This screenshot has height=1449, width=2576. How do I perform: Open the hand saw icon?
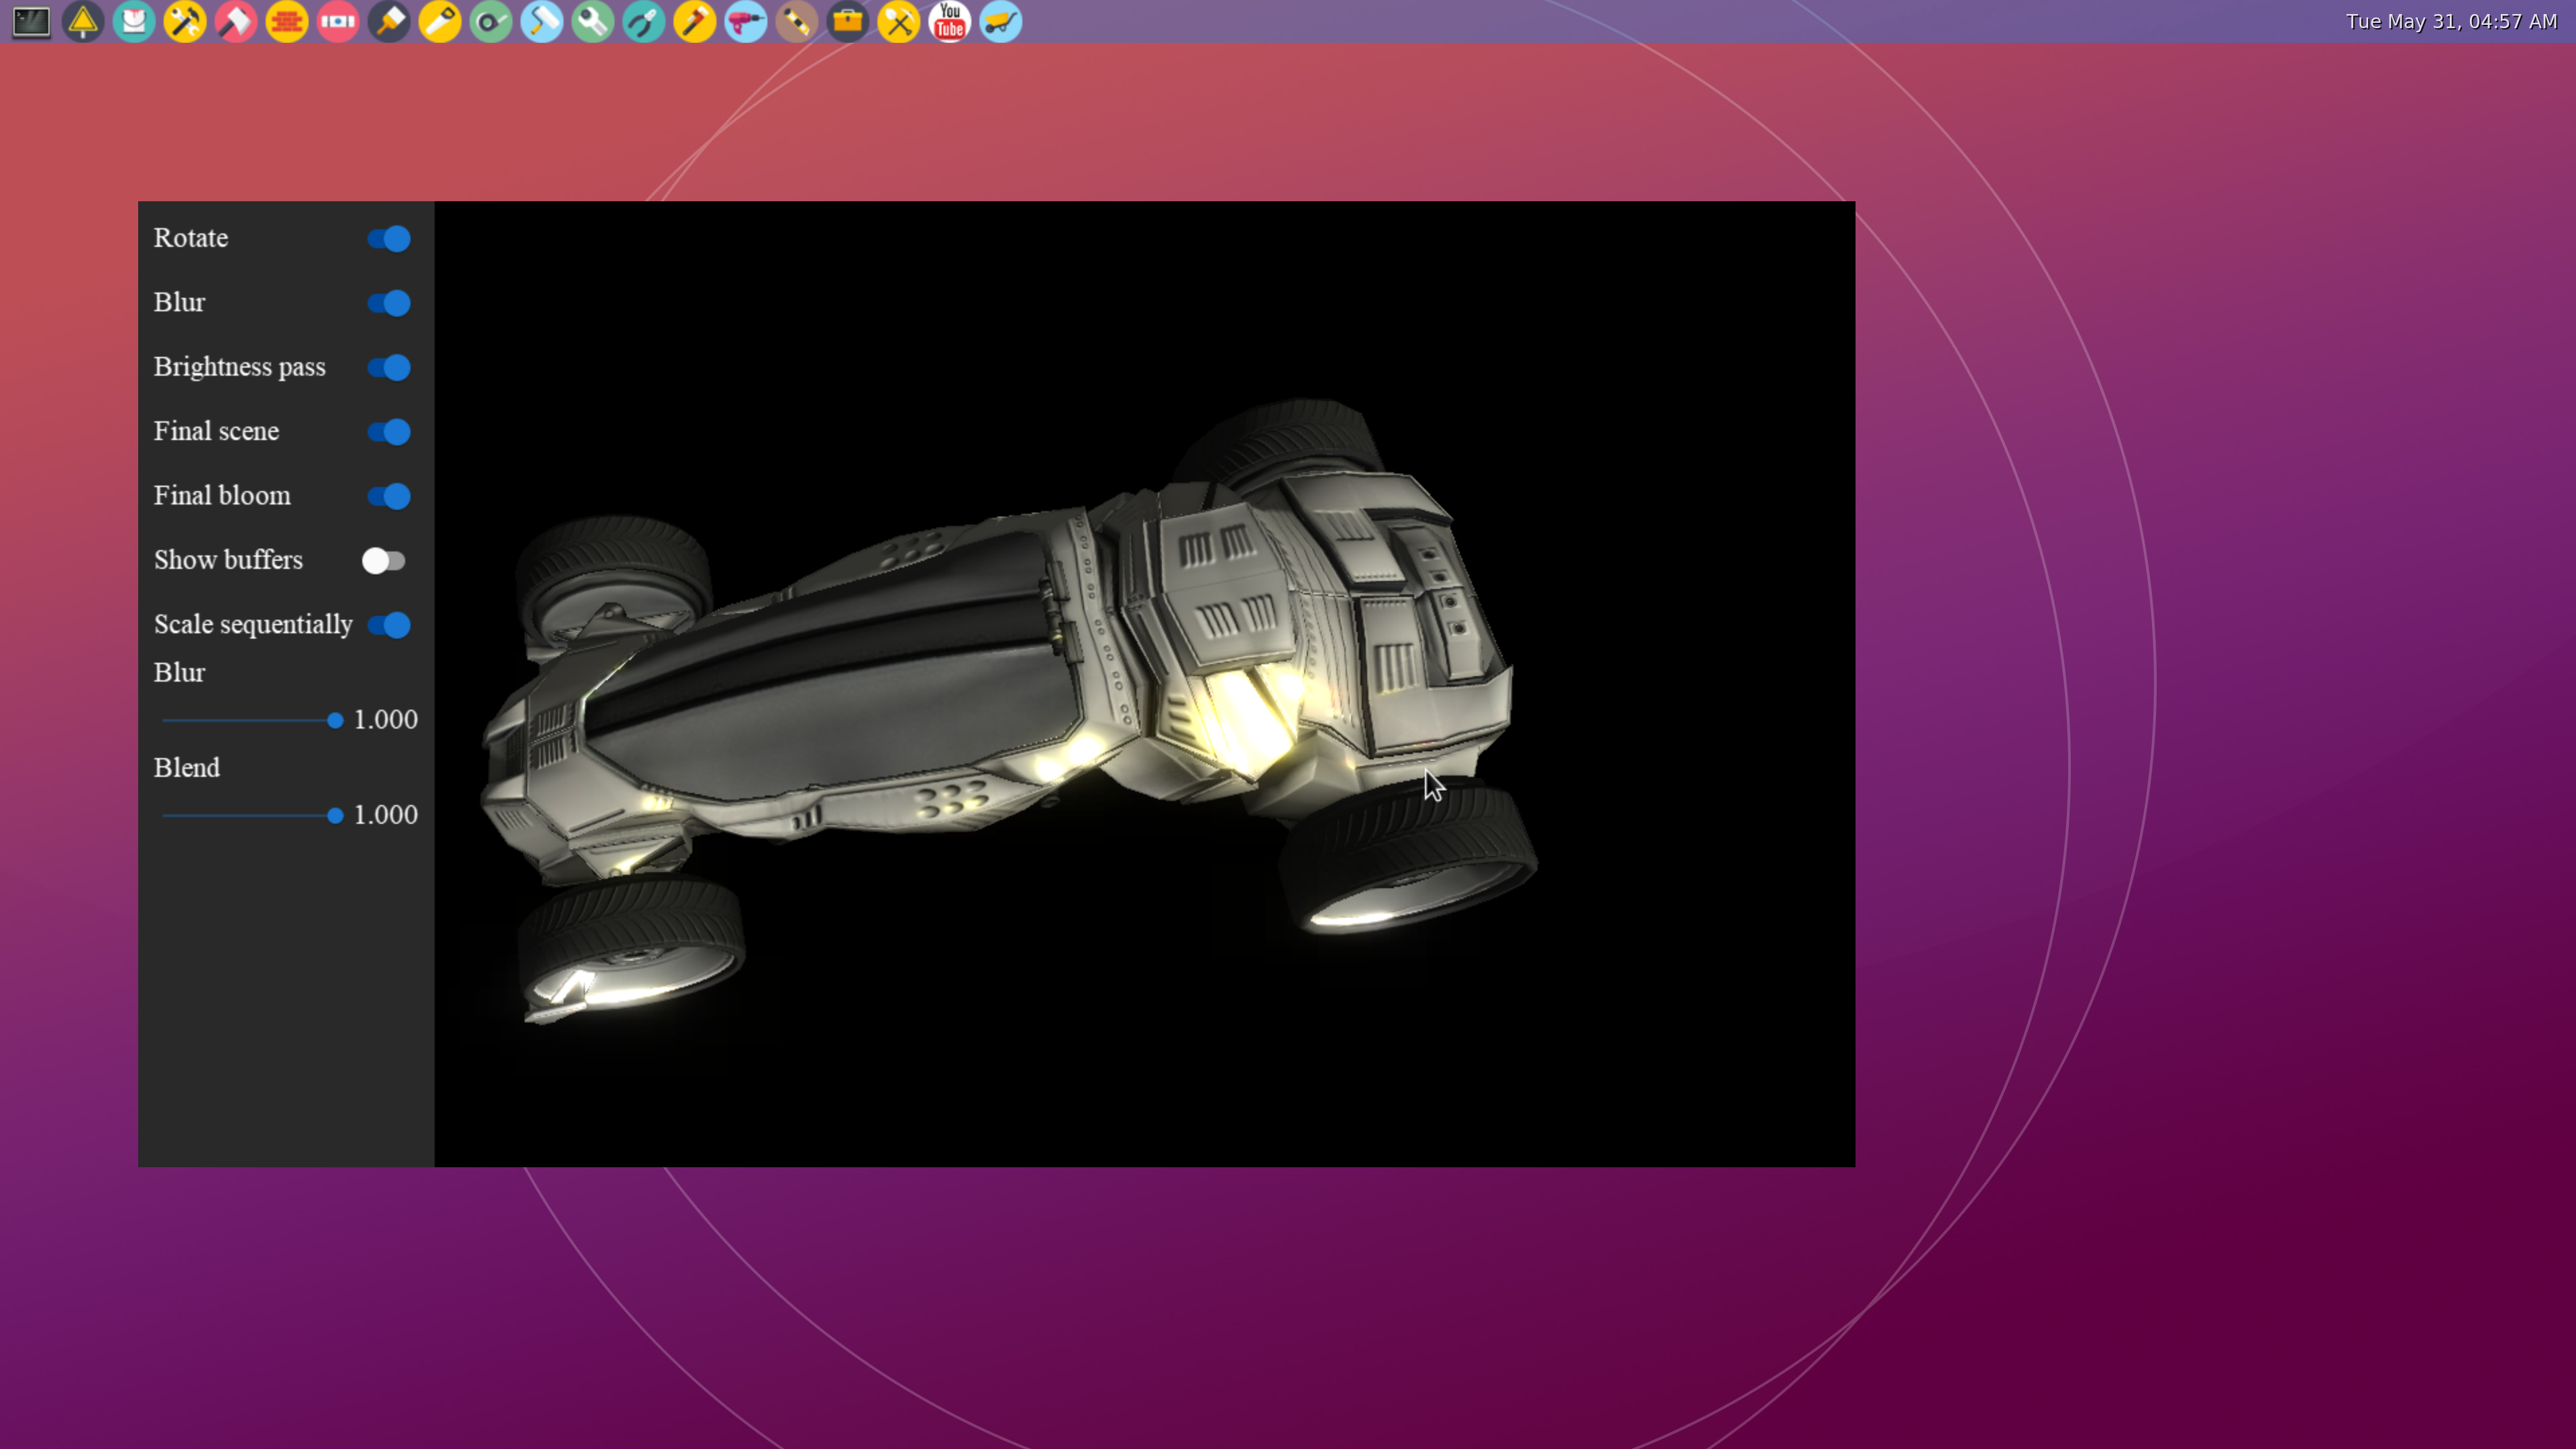tap(440, 22)
